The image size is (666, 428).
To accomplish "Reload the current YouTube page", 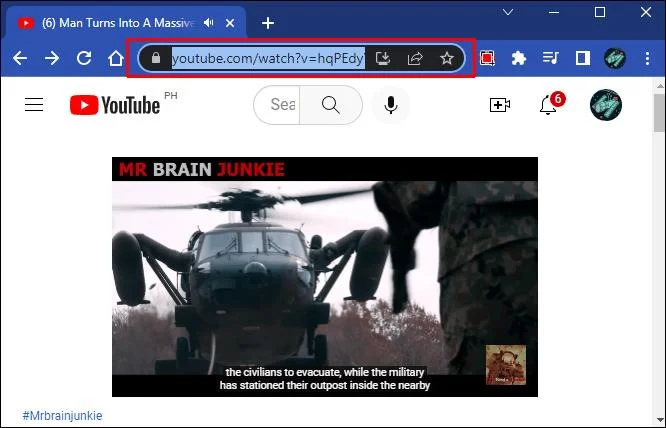I will (x=84, y=58).
